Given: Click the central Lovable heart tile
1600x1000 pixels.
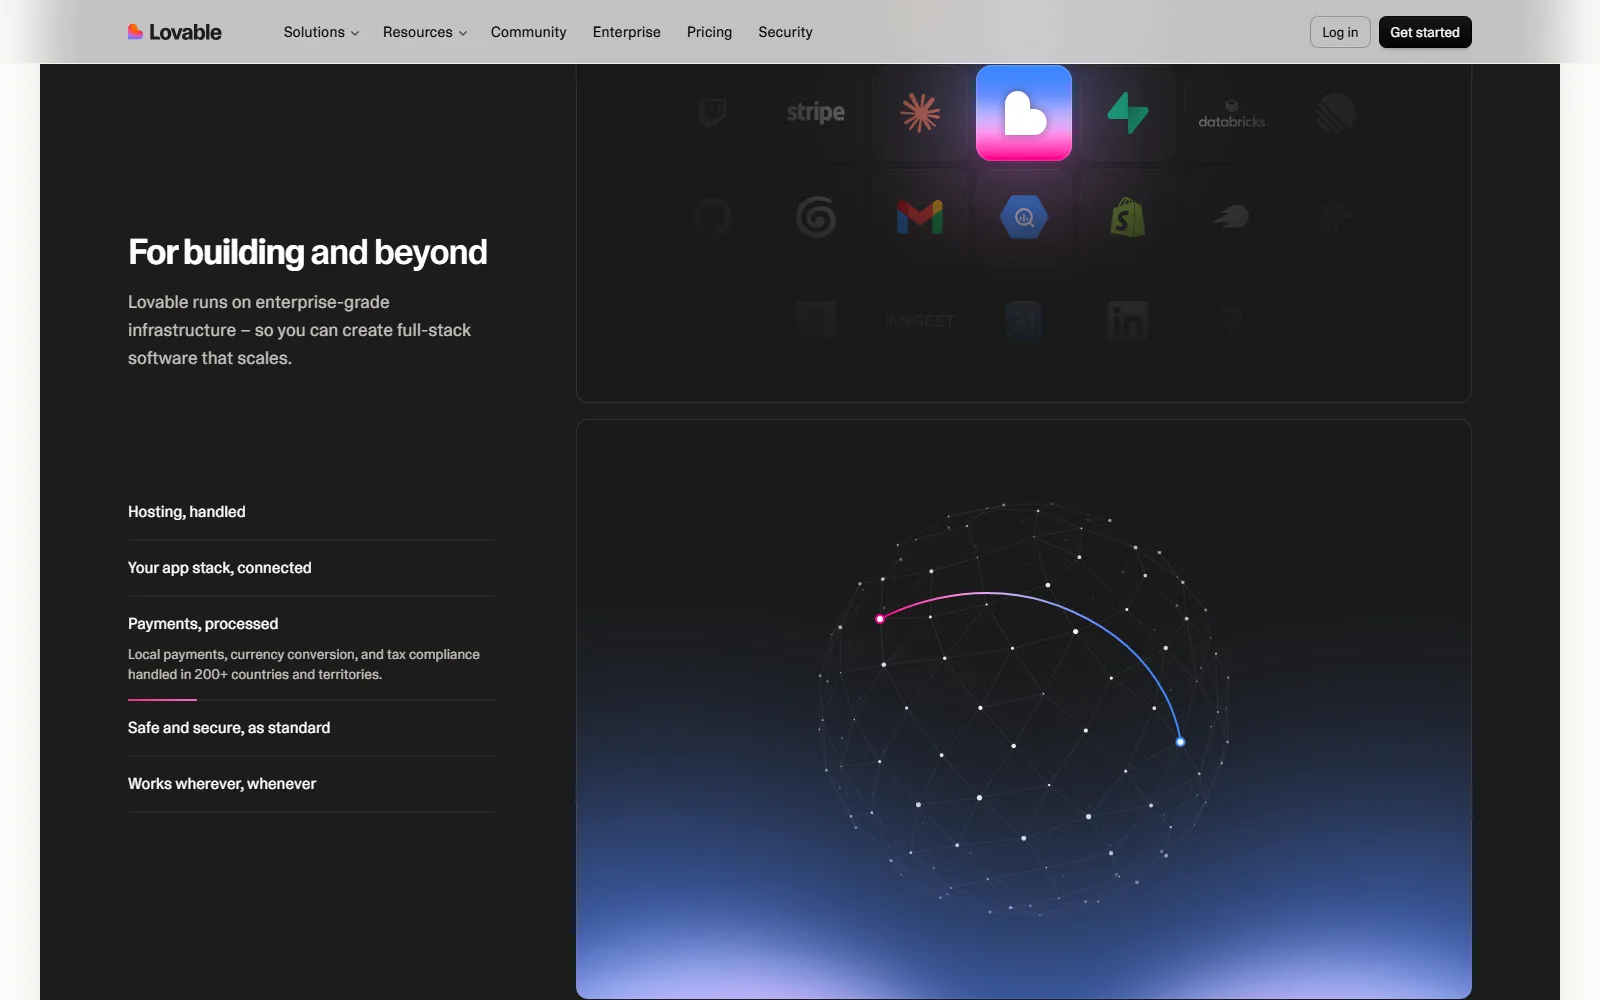Looking at the screenshot, I should pos(1024,113).
